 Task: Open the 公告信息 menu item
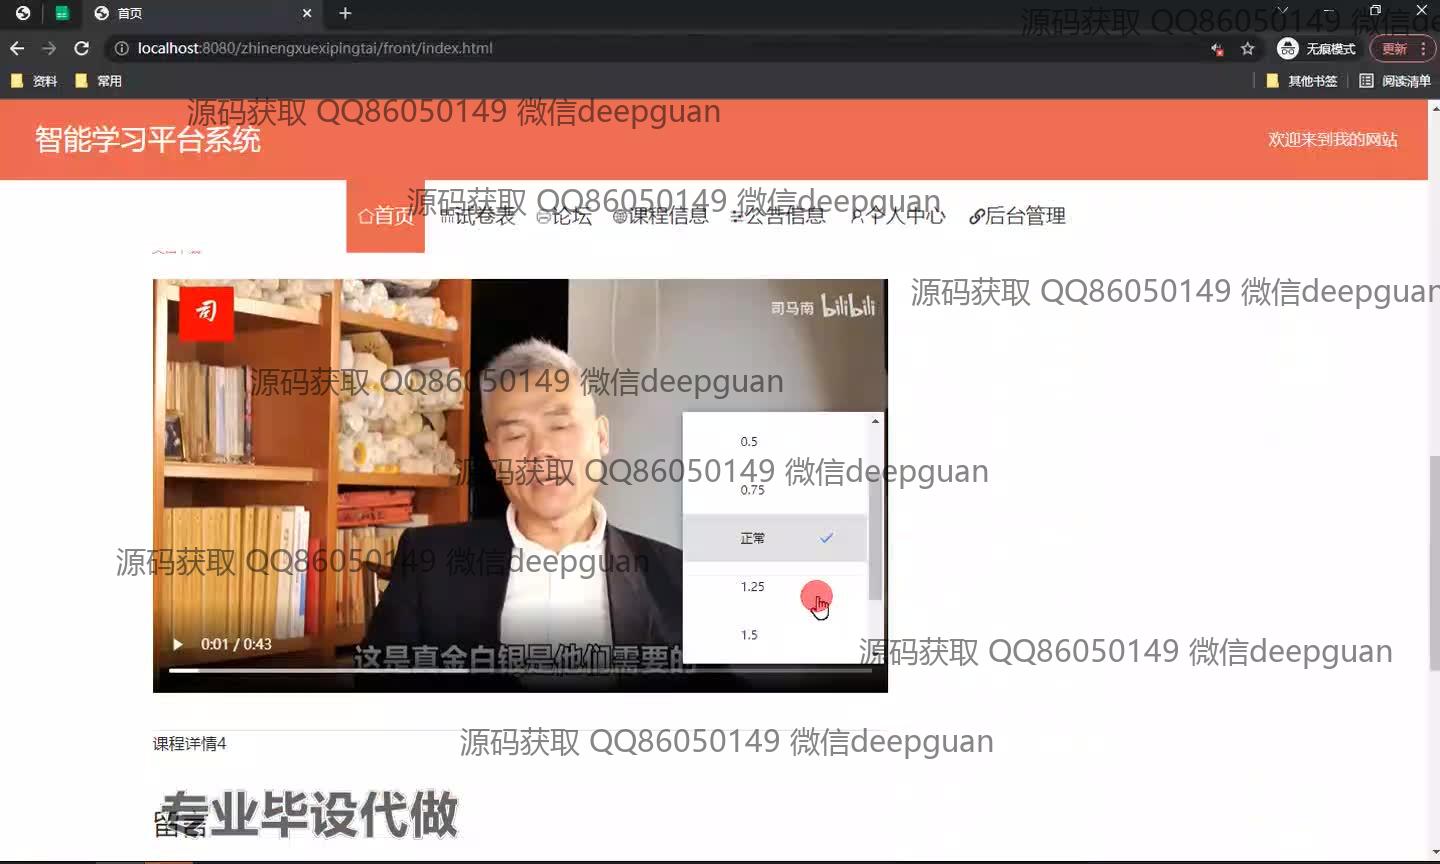pos(778,216)
